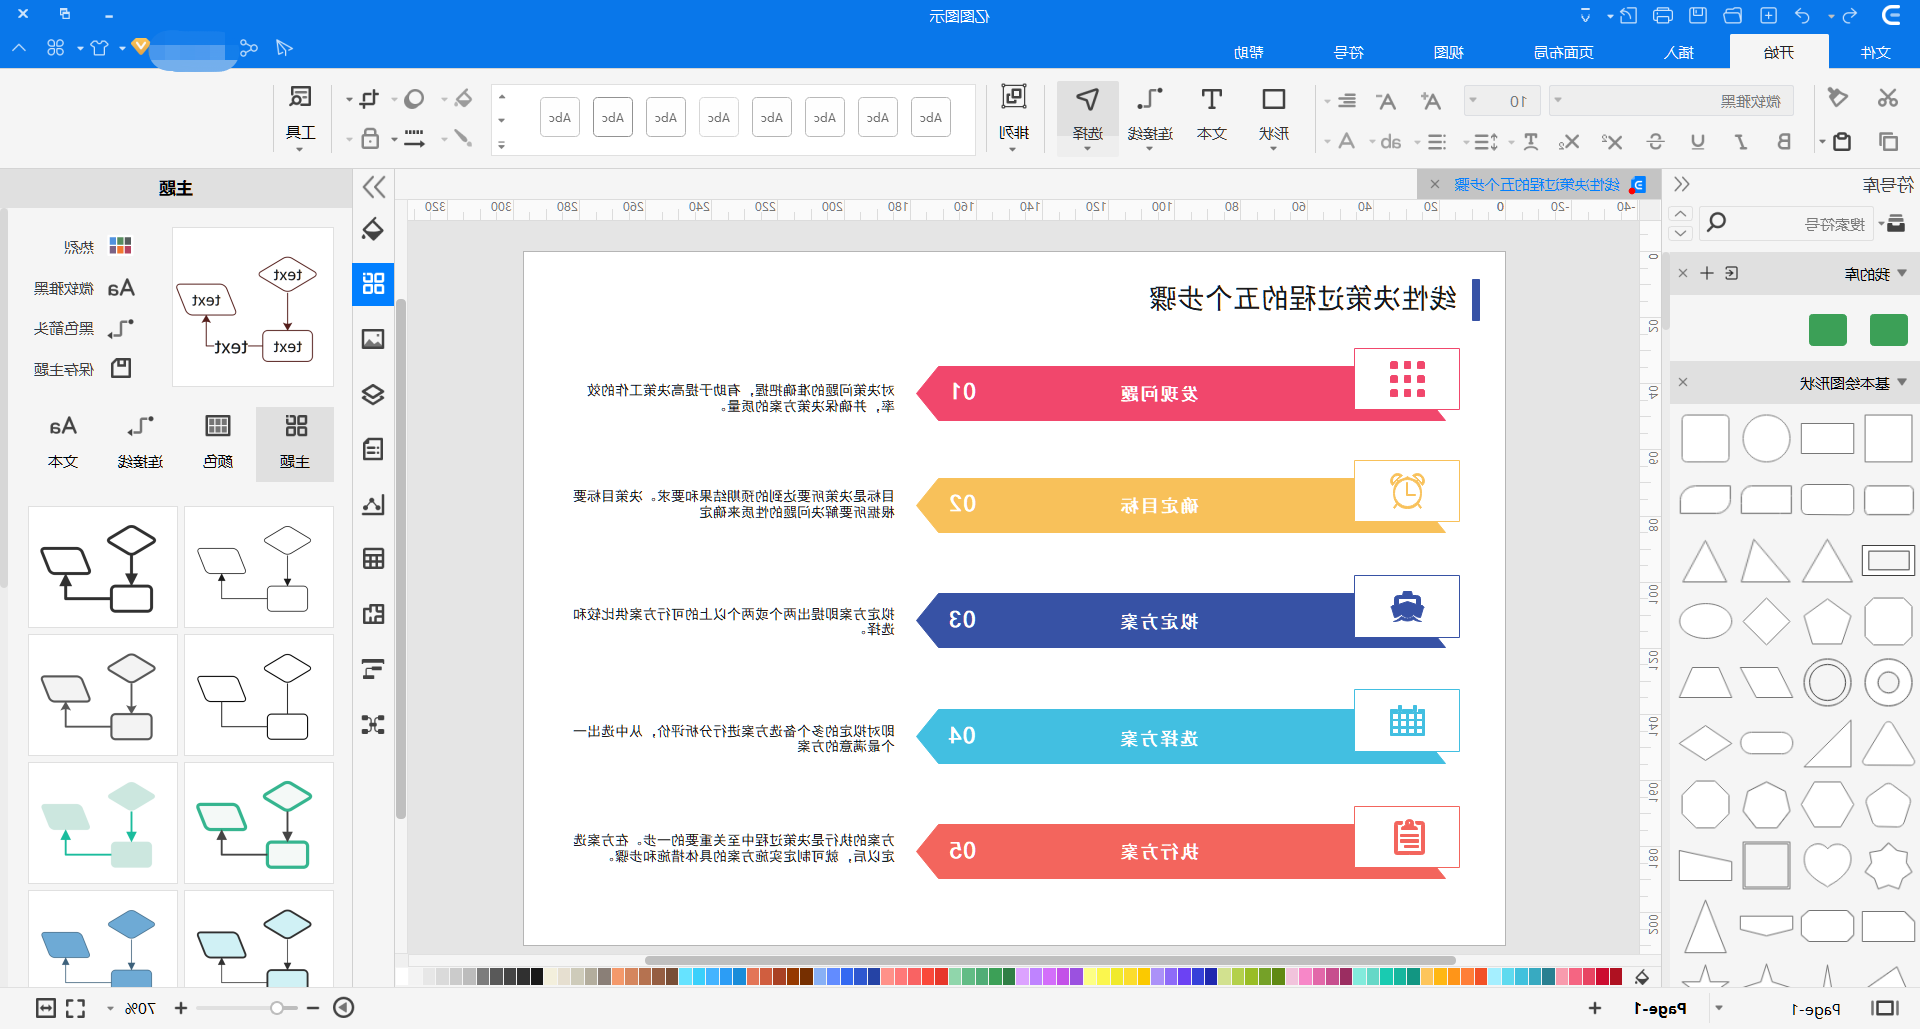
Task: Open the font size dropdown showing 10
Action: [x=1502, y=101]
